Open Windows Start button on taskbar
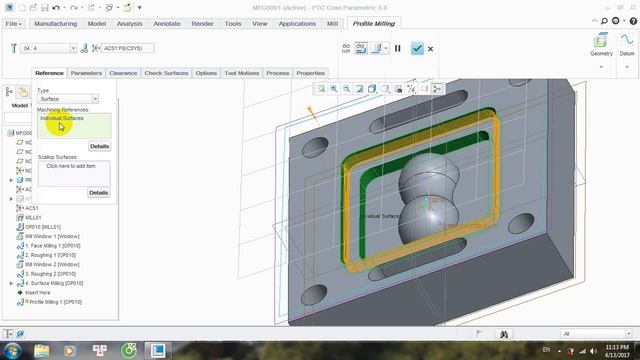Image resolution: width=640 pixels, height=360 pixels. [12, 351]
